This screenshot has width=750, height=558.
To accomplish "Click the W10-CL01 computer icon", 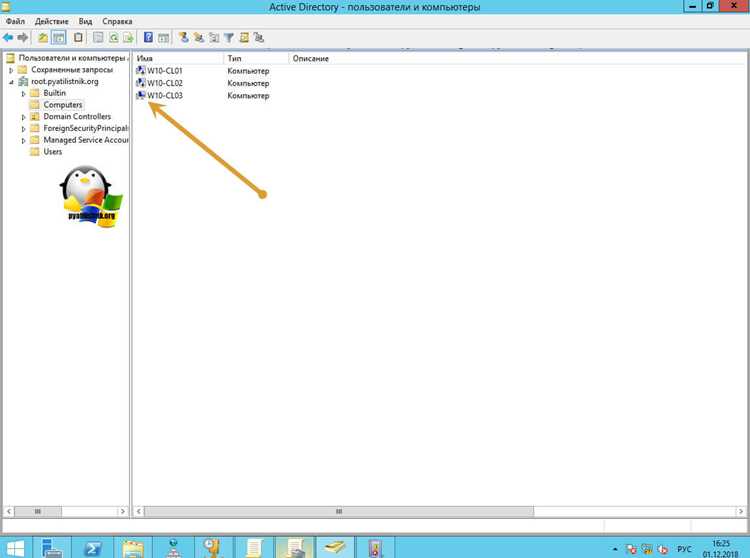I will [x=141, y=70].
